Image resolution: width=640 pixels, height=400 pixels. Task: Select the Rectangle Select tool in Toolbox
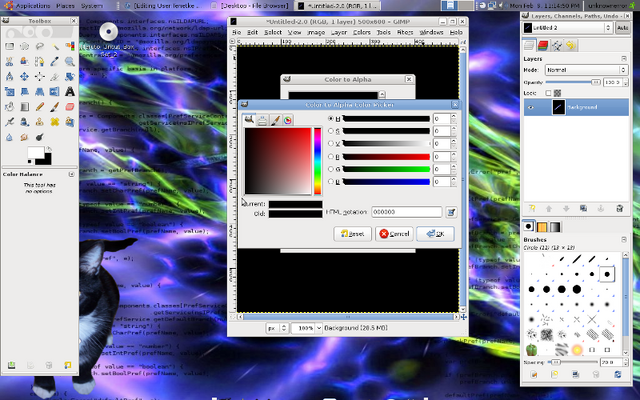coord(9,46)
